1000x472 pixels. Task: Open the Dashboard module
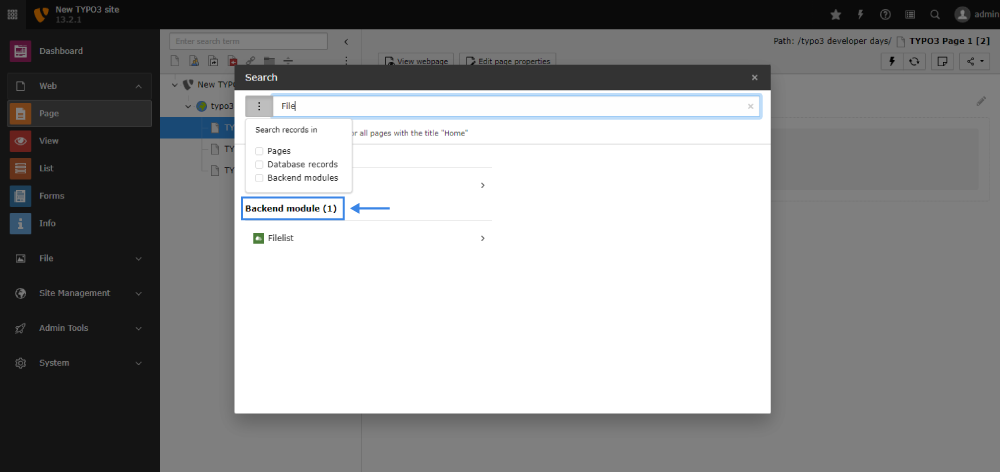80,51
